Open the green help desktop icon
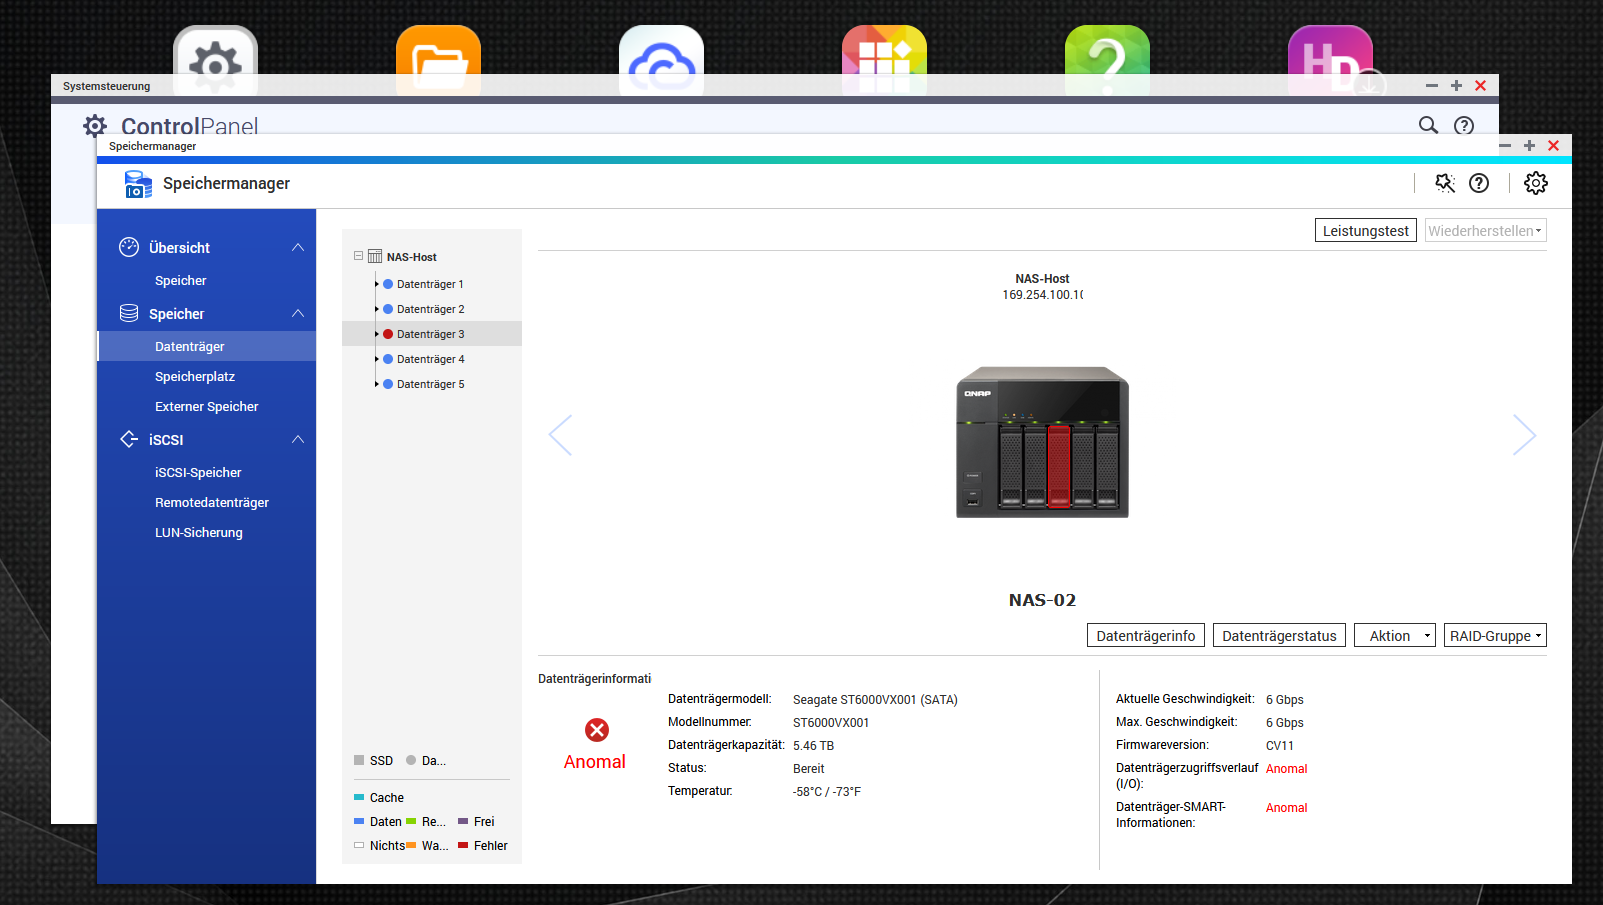This screenshot has height=905, width=1603. [1107, 61]
